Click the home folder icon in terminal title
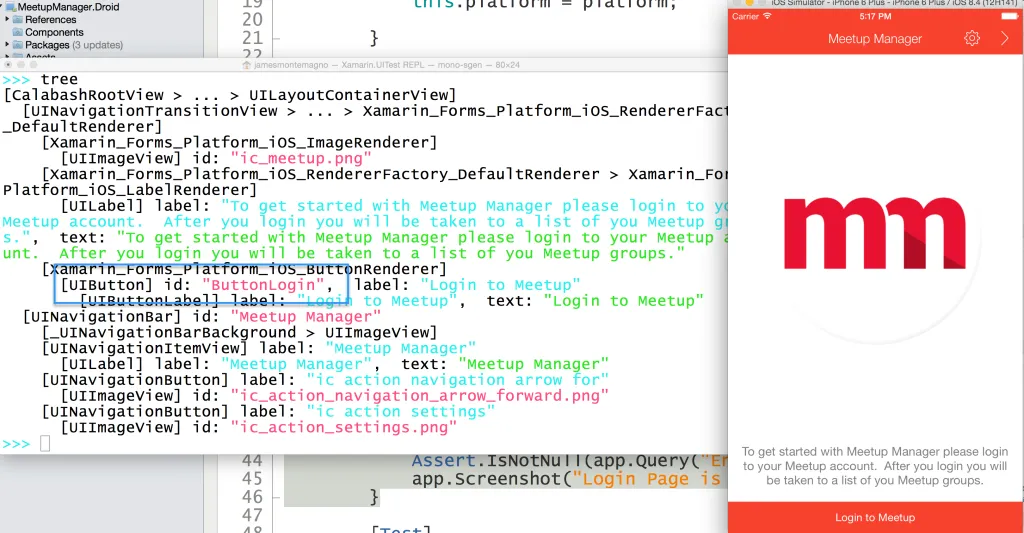 (x=246, y=65)
